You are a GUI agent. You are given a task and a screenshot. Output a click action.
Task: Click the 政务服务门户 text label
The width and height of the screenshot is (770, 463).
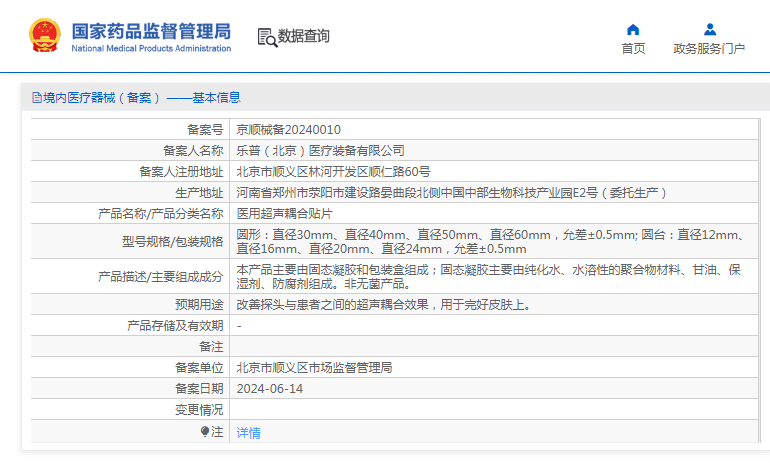(709, 49)
